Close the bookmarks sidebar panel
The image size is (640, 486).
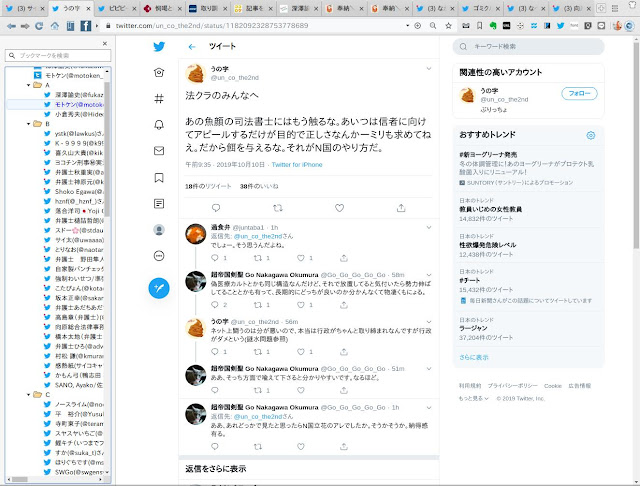pos(105,43)
